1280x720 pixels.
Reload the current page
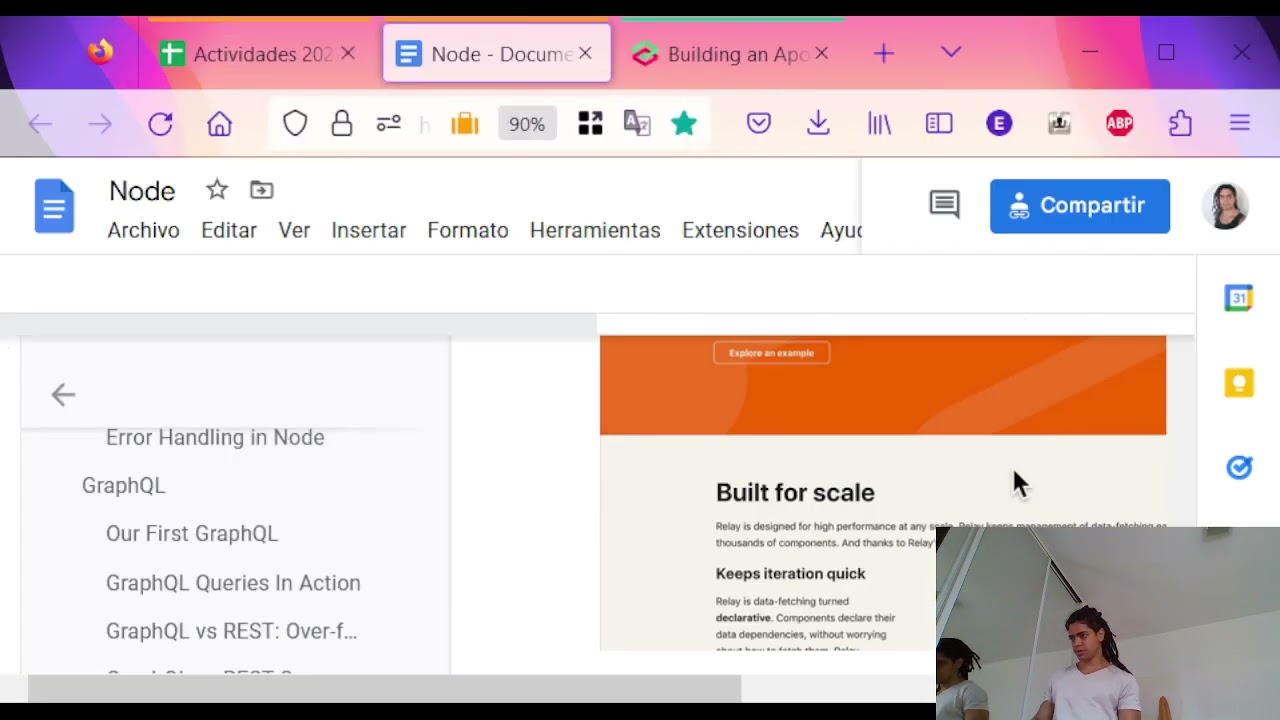pyautogui.click(x=160, y=124)
